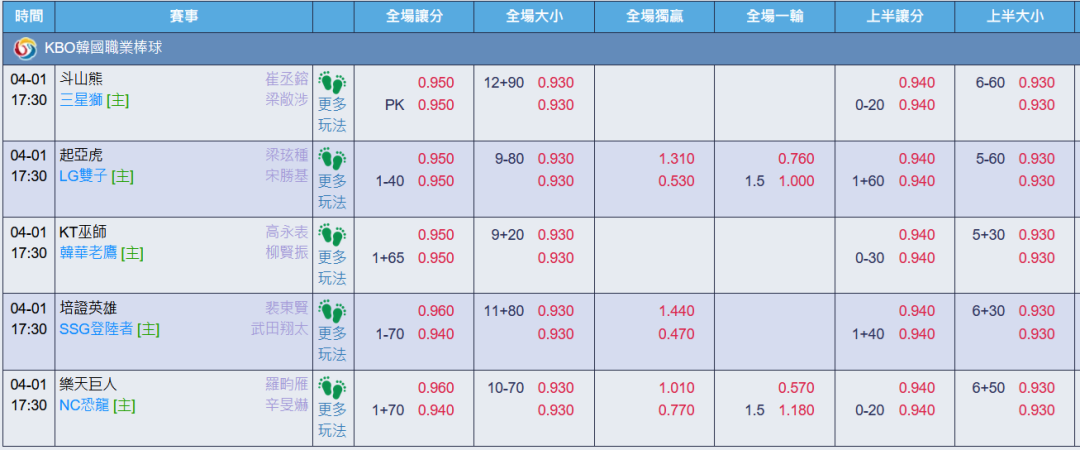Click the 上半大小 column header
This screenshot has width=1080, height=450.
[1014, 16]
